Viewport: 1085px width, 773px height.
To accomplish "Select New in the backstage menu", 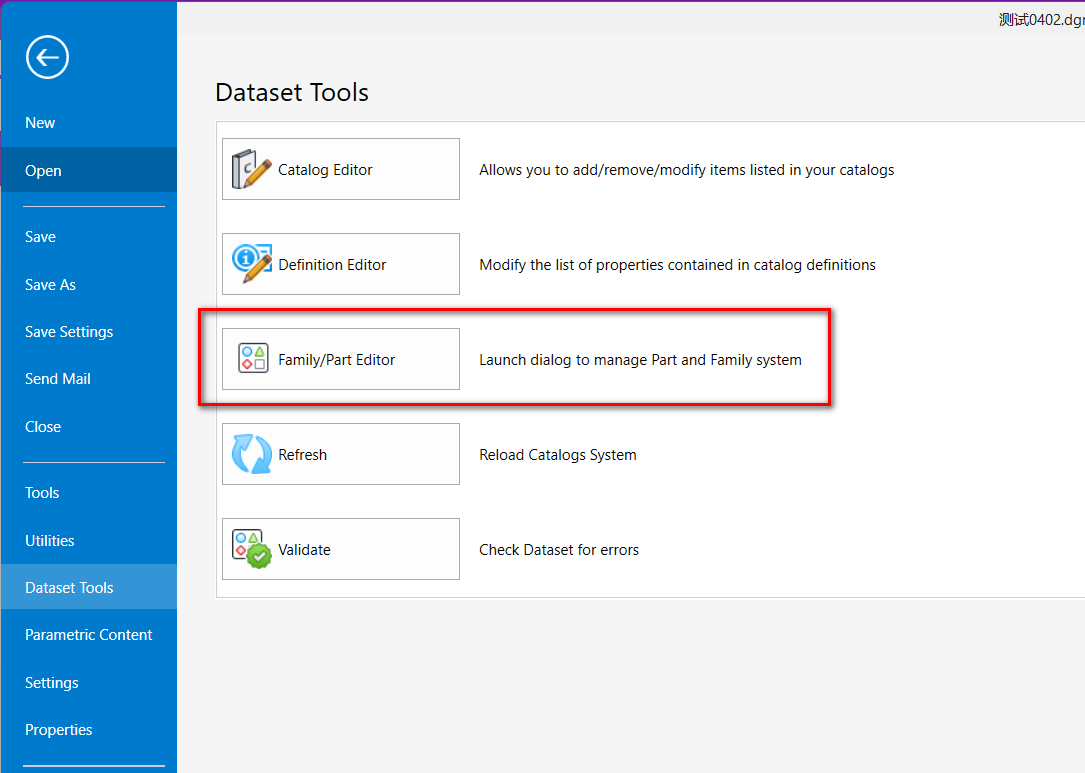I will [x=40, y=123].
